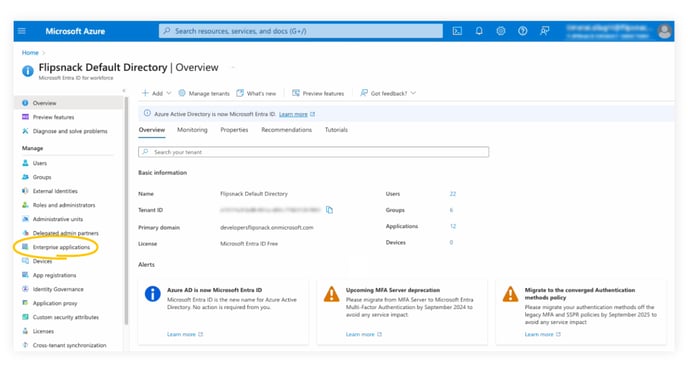Image resolution: width=688 pixels, height=372 pixels.
Task: Open Delegated admin partners in sidebar
Action: (65, 233)
